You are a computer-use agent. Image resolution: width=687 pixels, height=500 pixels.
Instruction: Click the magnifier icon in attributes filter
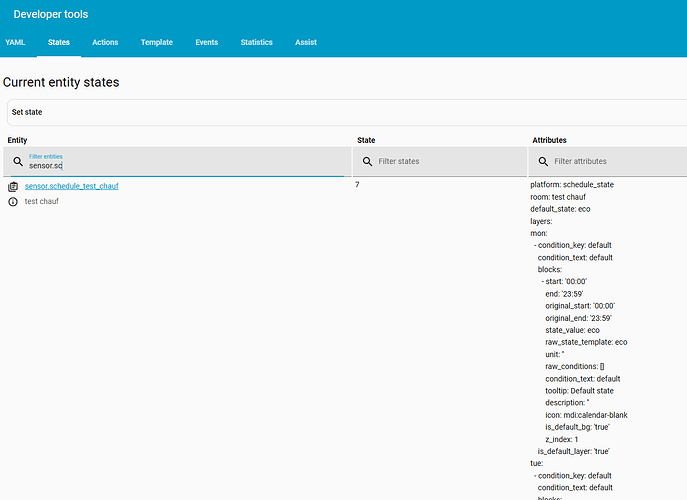coord(543,162)
